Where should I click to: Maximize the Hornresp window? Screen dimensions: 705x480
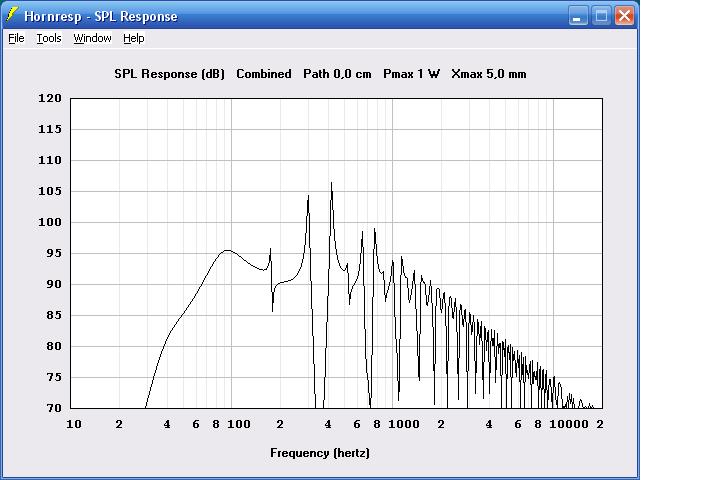click(601, 16)
